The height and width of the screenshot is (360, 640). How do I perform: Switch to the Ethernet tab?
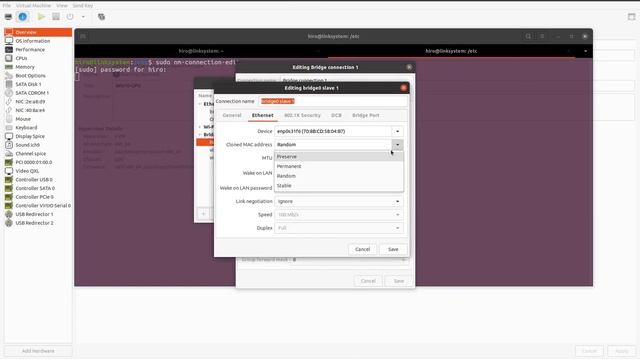click(x=262, y=116)
